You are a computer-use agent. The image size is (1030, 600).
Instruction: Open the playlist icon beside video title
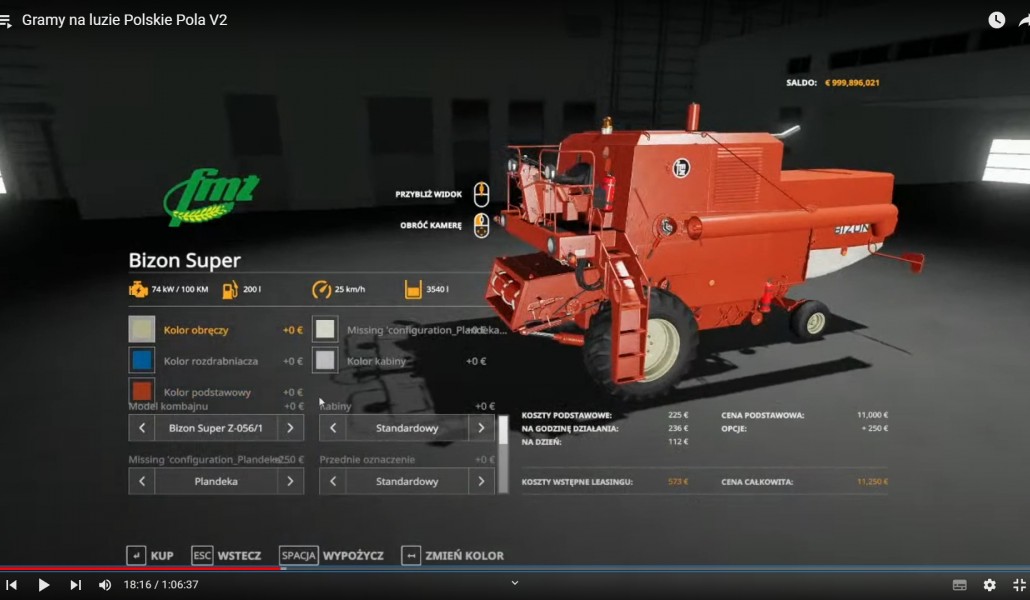tap(6, 21)
